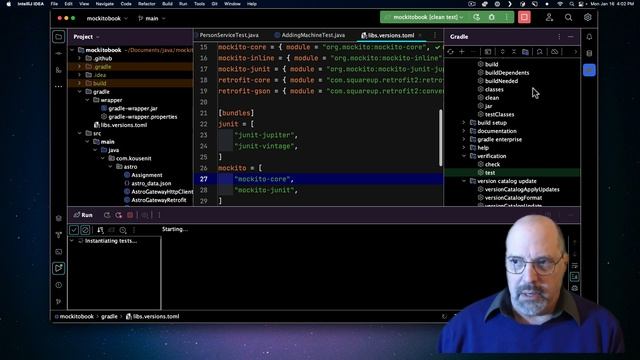Open the Navigate menu
The width and height of the screenshot is (640, 360).
pyautogui.click(x=104, y=4)
